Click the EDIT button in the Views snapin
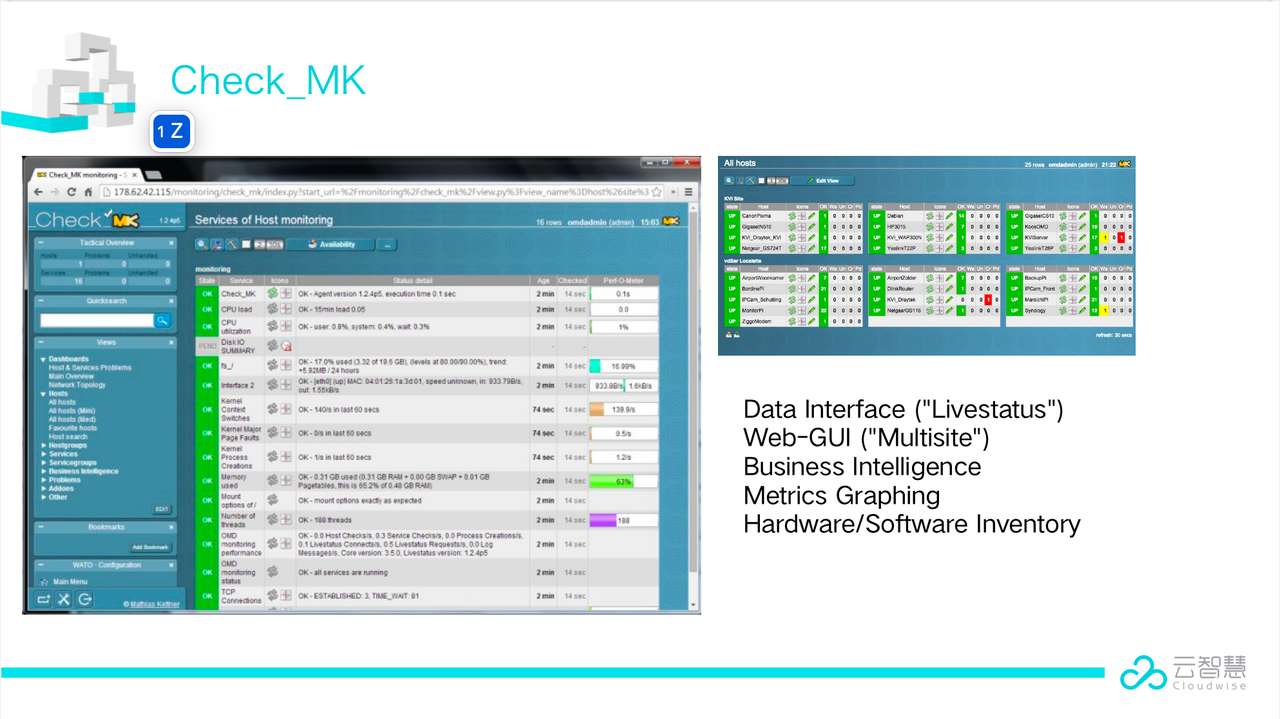This screenshot has height=719, width=1280. 162,509
